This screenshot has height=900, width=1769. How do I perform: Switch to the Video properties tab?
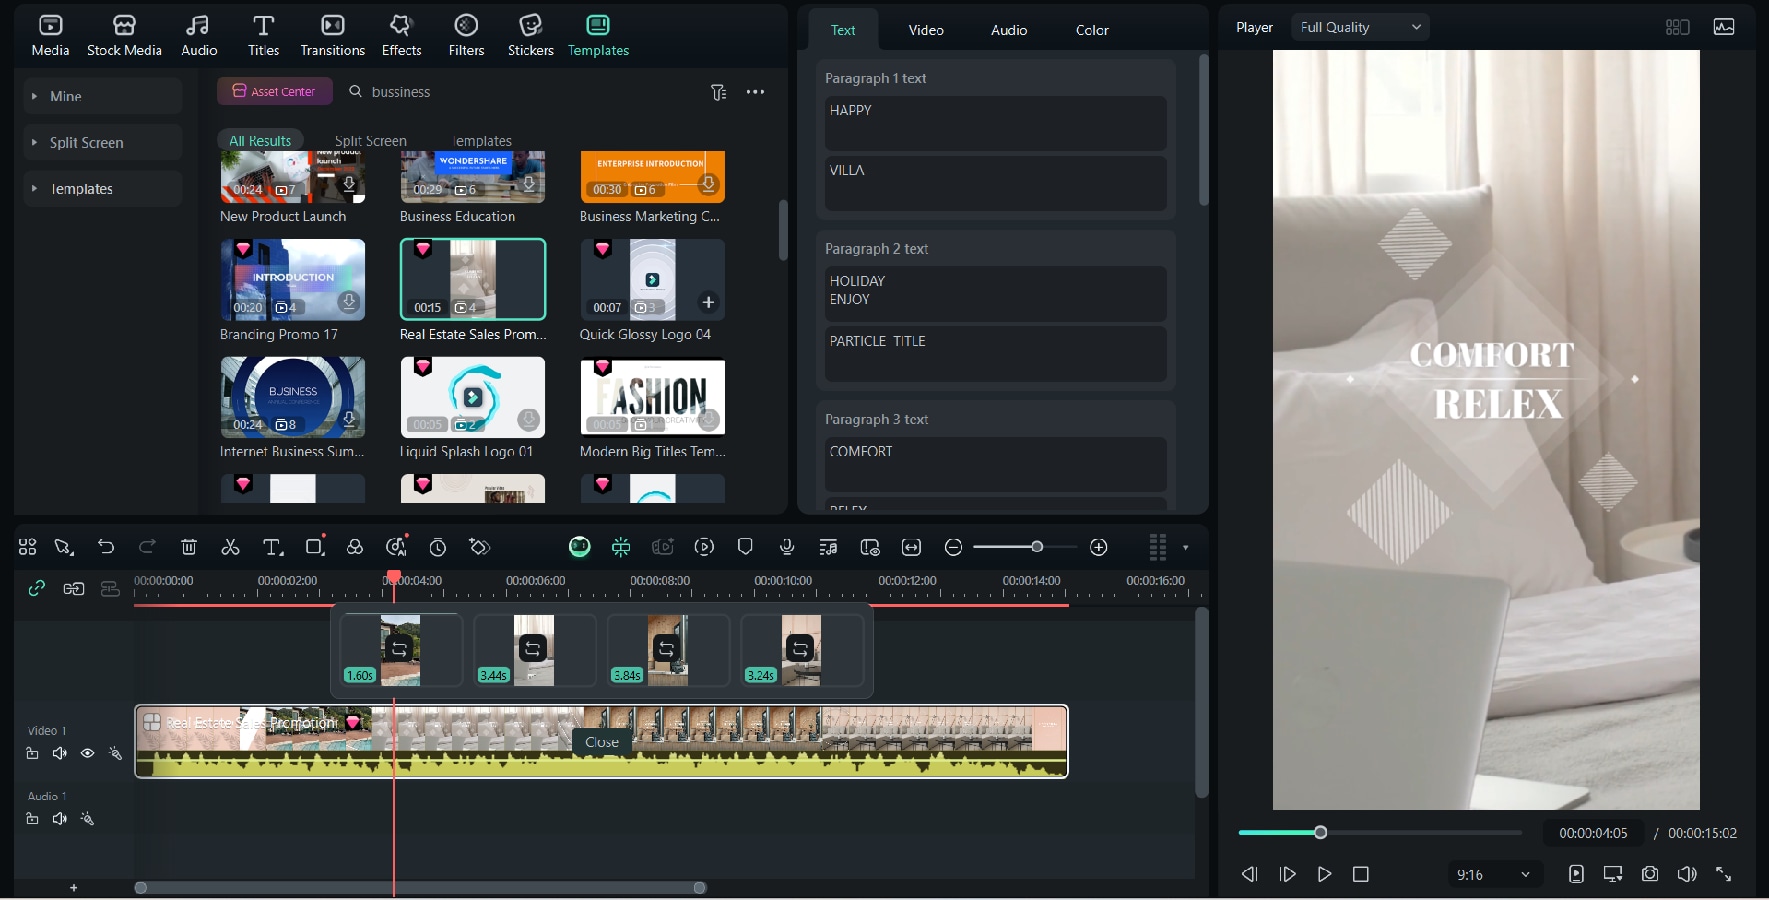tap(926, 30)
